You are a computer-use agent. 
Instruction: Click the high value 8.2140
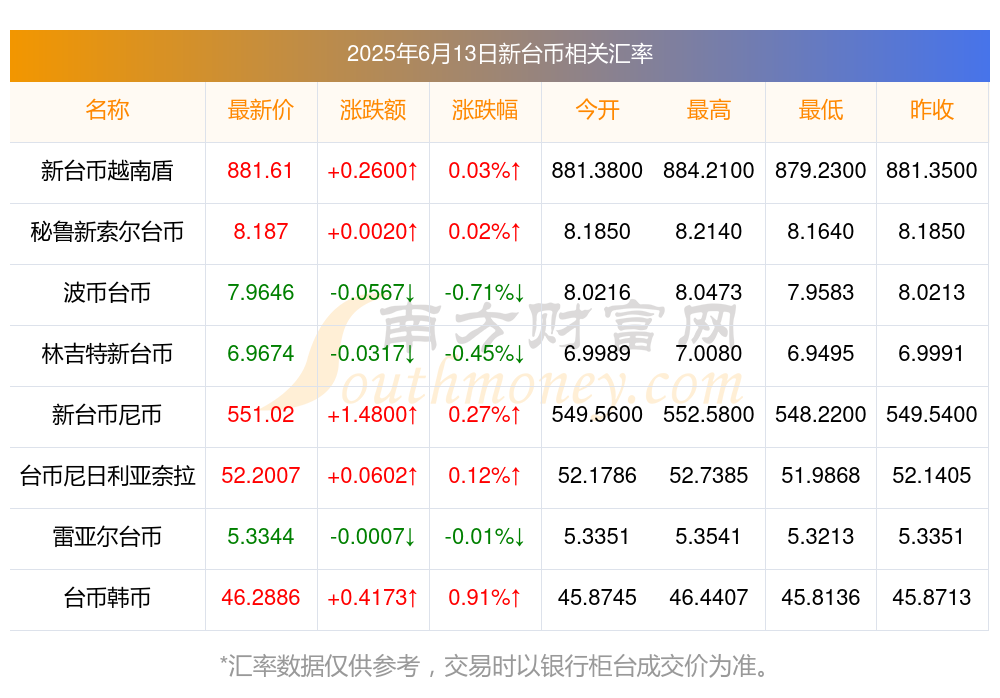pyautogui.click(x=709, y=231)
